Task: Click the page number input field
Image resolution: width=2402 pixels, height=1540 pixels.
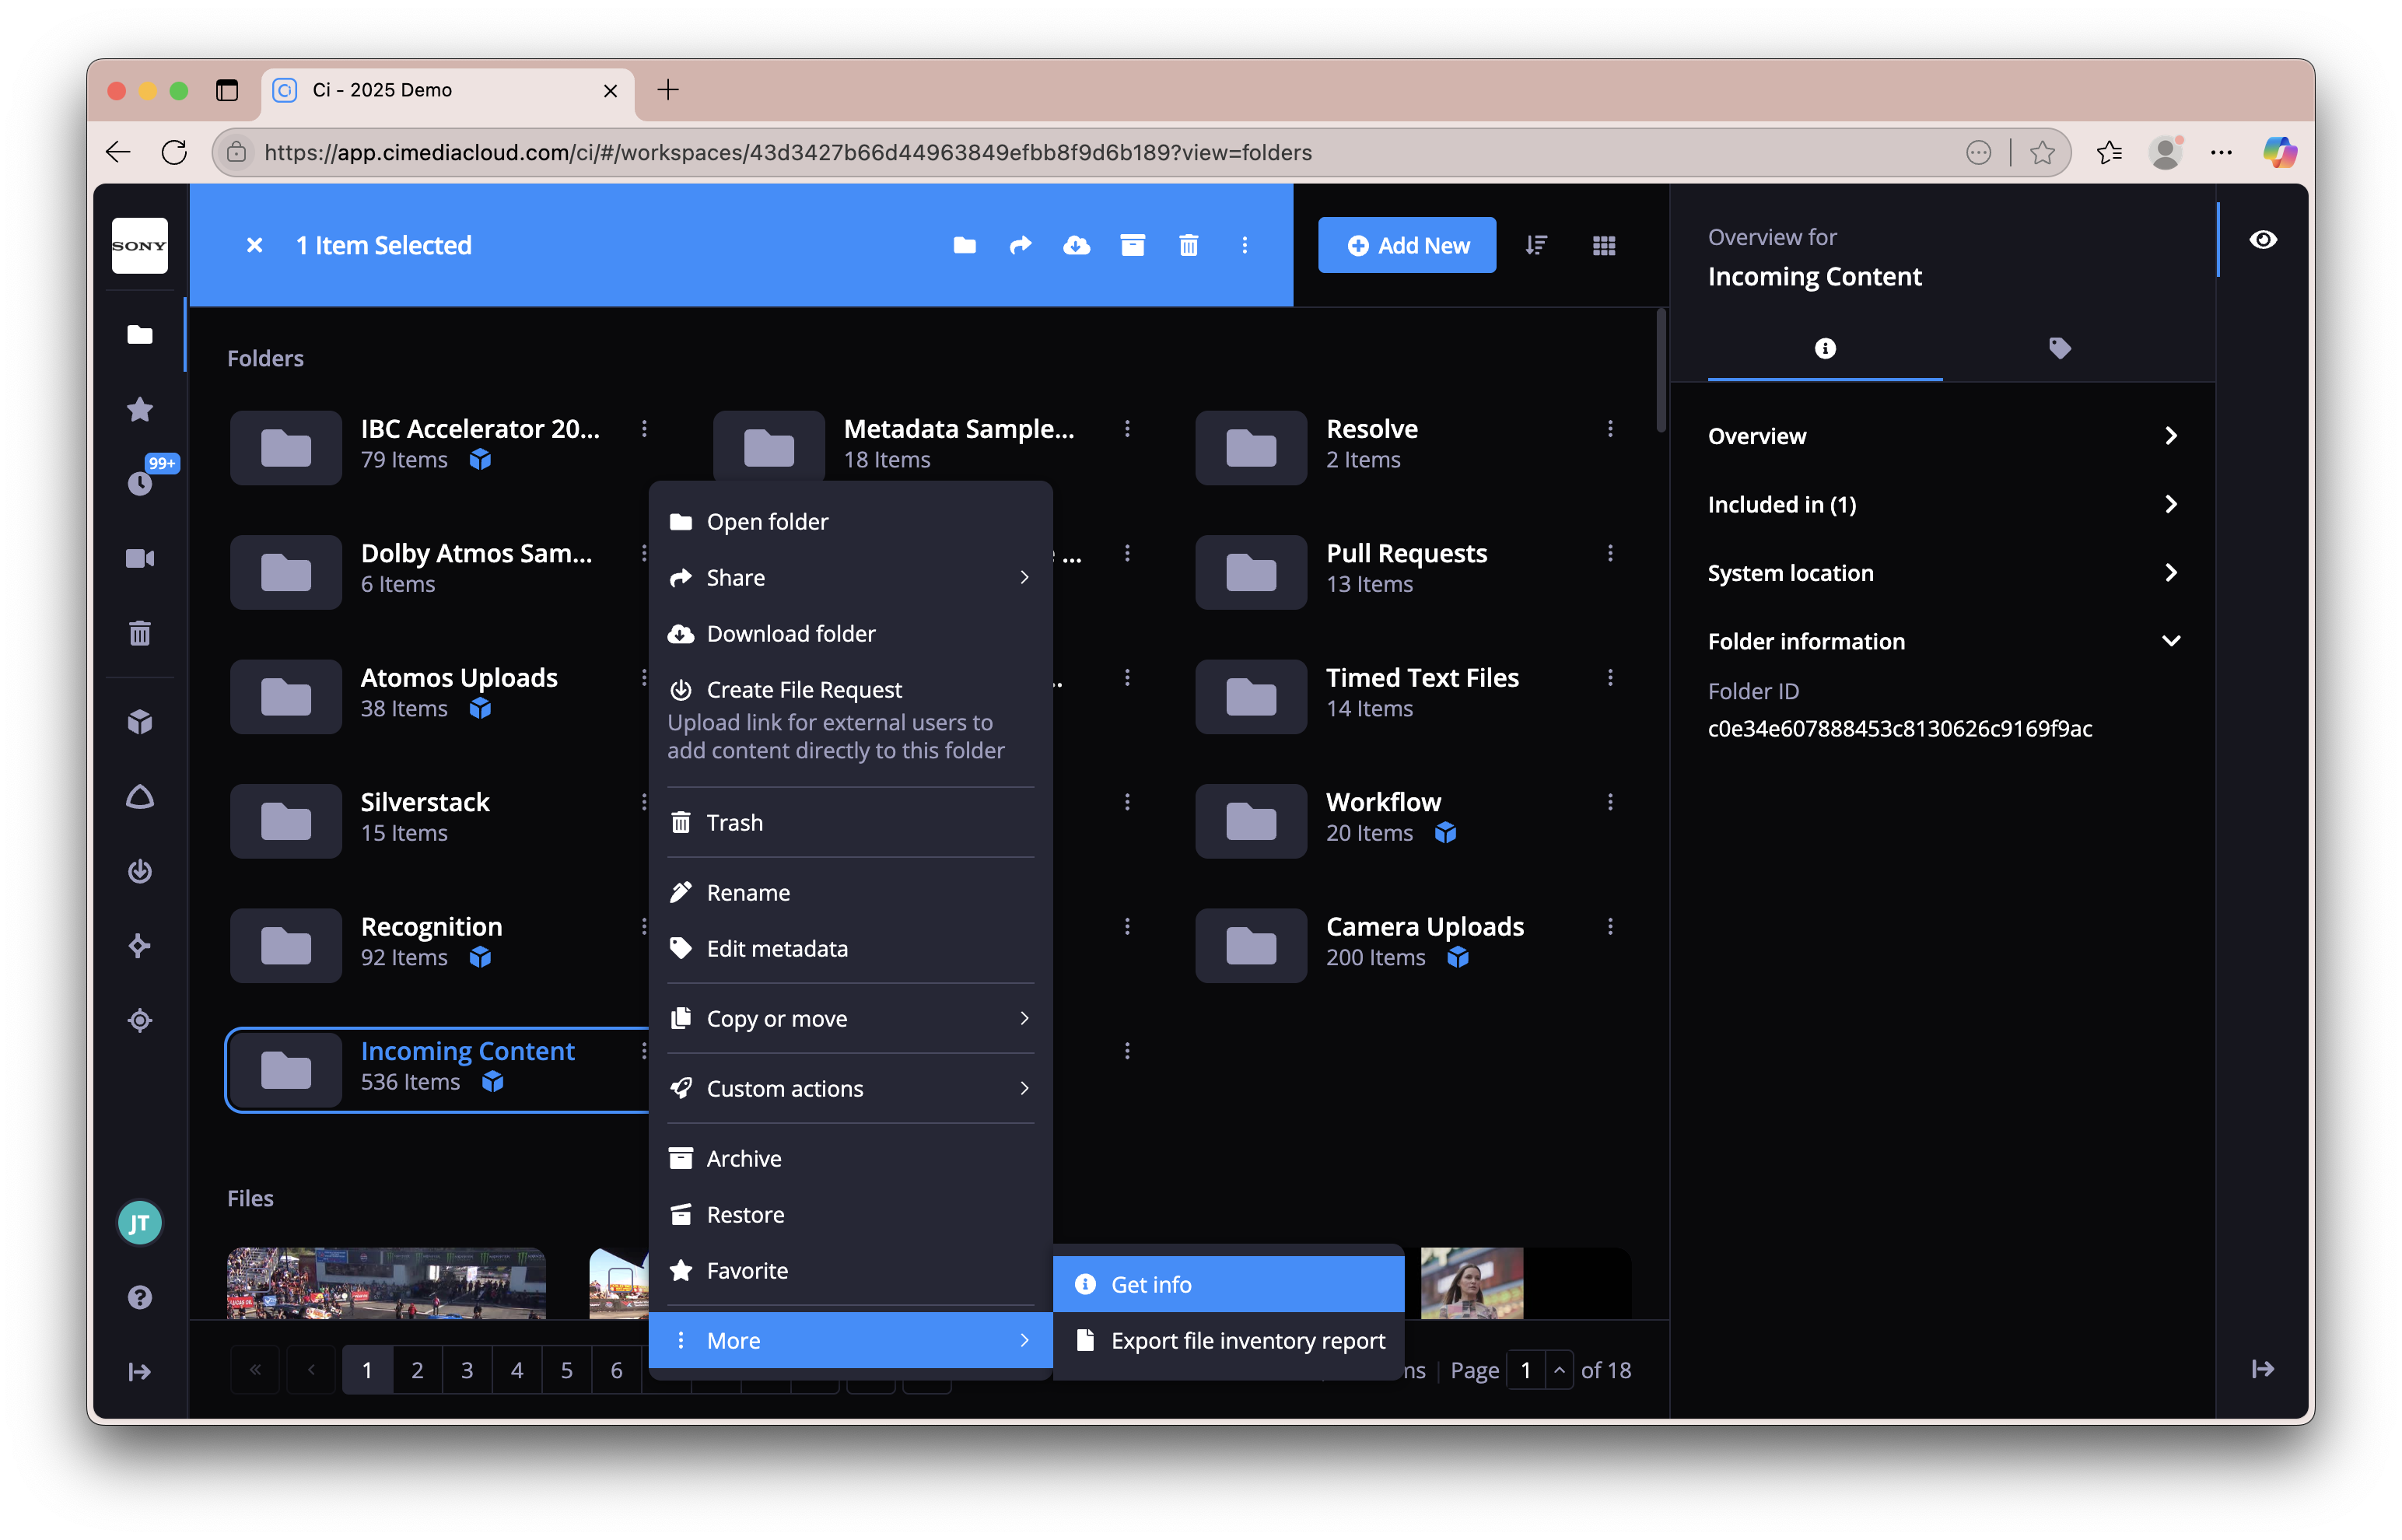Action: point(1526,1371)
